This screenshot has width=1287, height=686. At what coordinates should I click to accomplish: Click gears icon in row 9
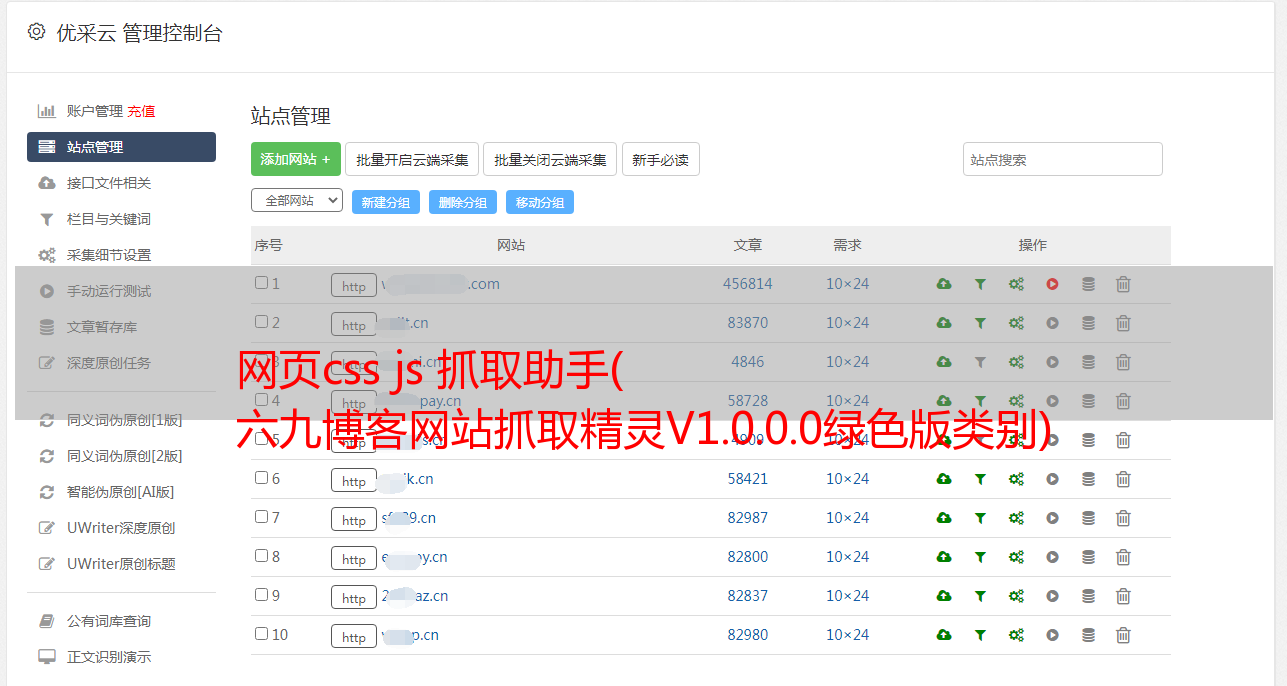click(x=1016, y=596)
